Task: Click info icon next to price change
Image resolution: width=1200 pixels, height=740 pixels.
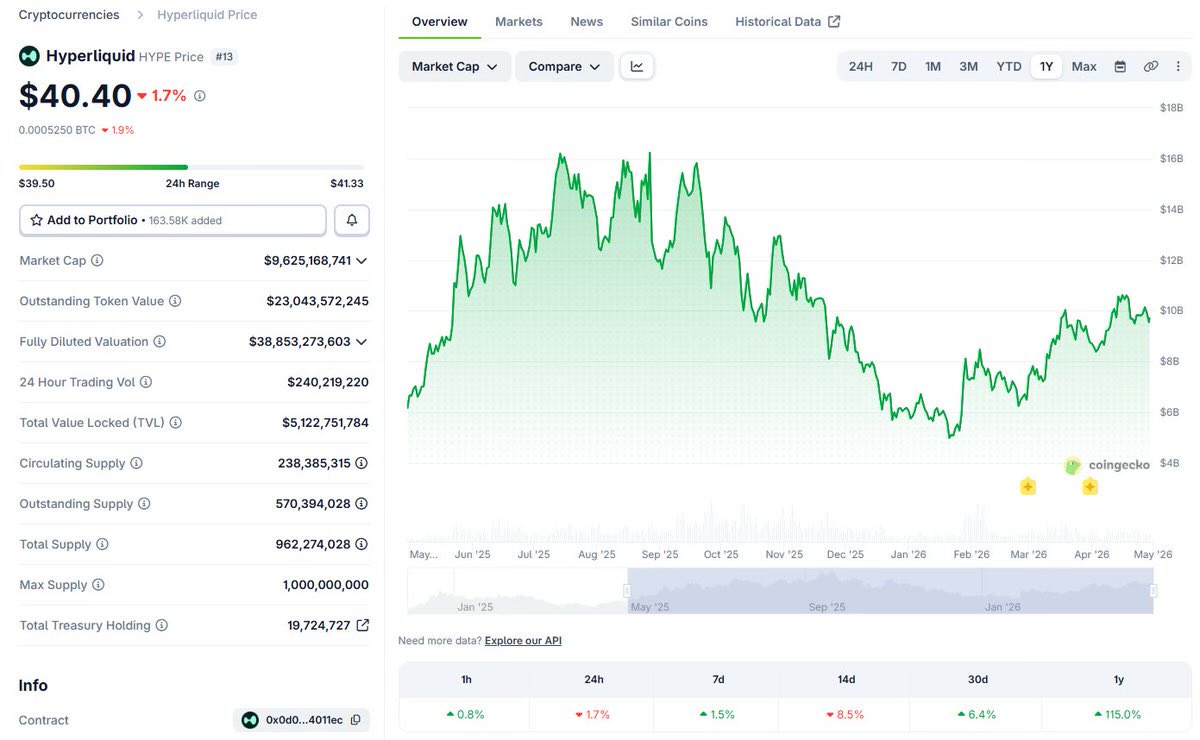Action: tap(200, 96)
